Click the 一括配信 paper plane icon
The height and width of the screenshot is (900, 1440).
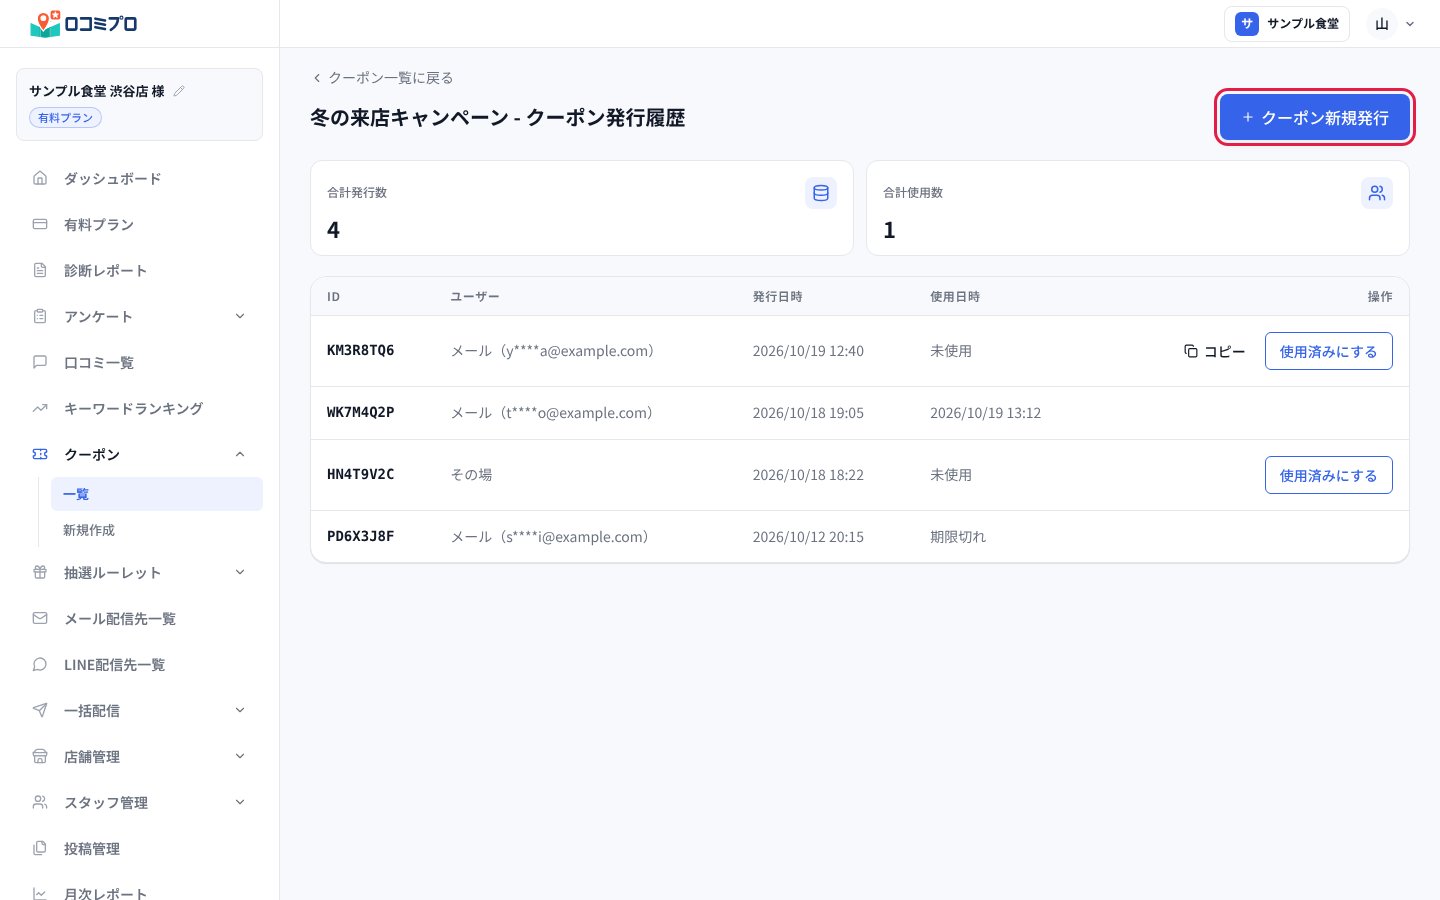[40, 710]
